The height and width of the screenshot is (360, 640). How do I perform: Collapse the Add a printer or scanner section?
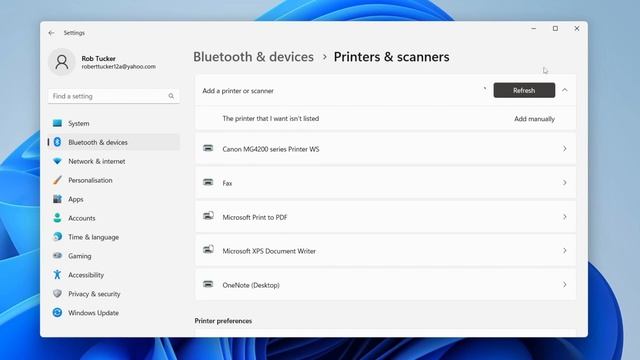pyautogui.click(x=565, y=90)
